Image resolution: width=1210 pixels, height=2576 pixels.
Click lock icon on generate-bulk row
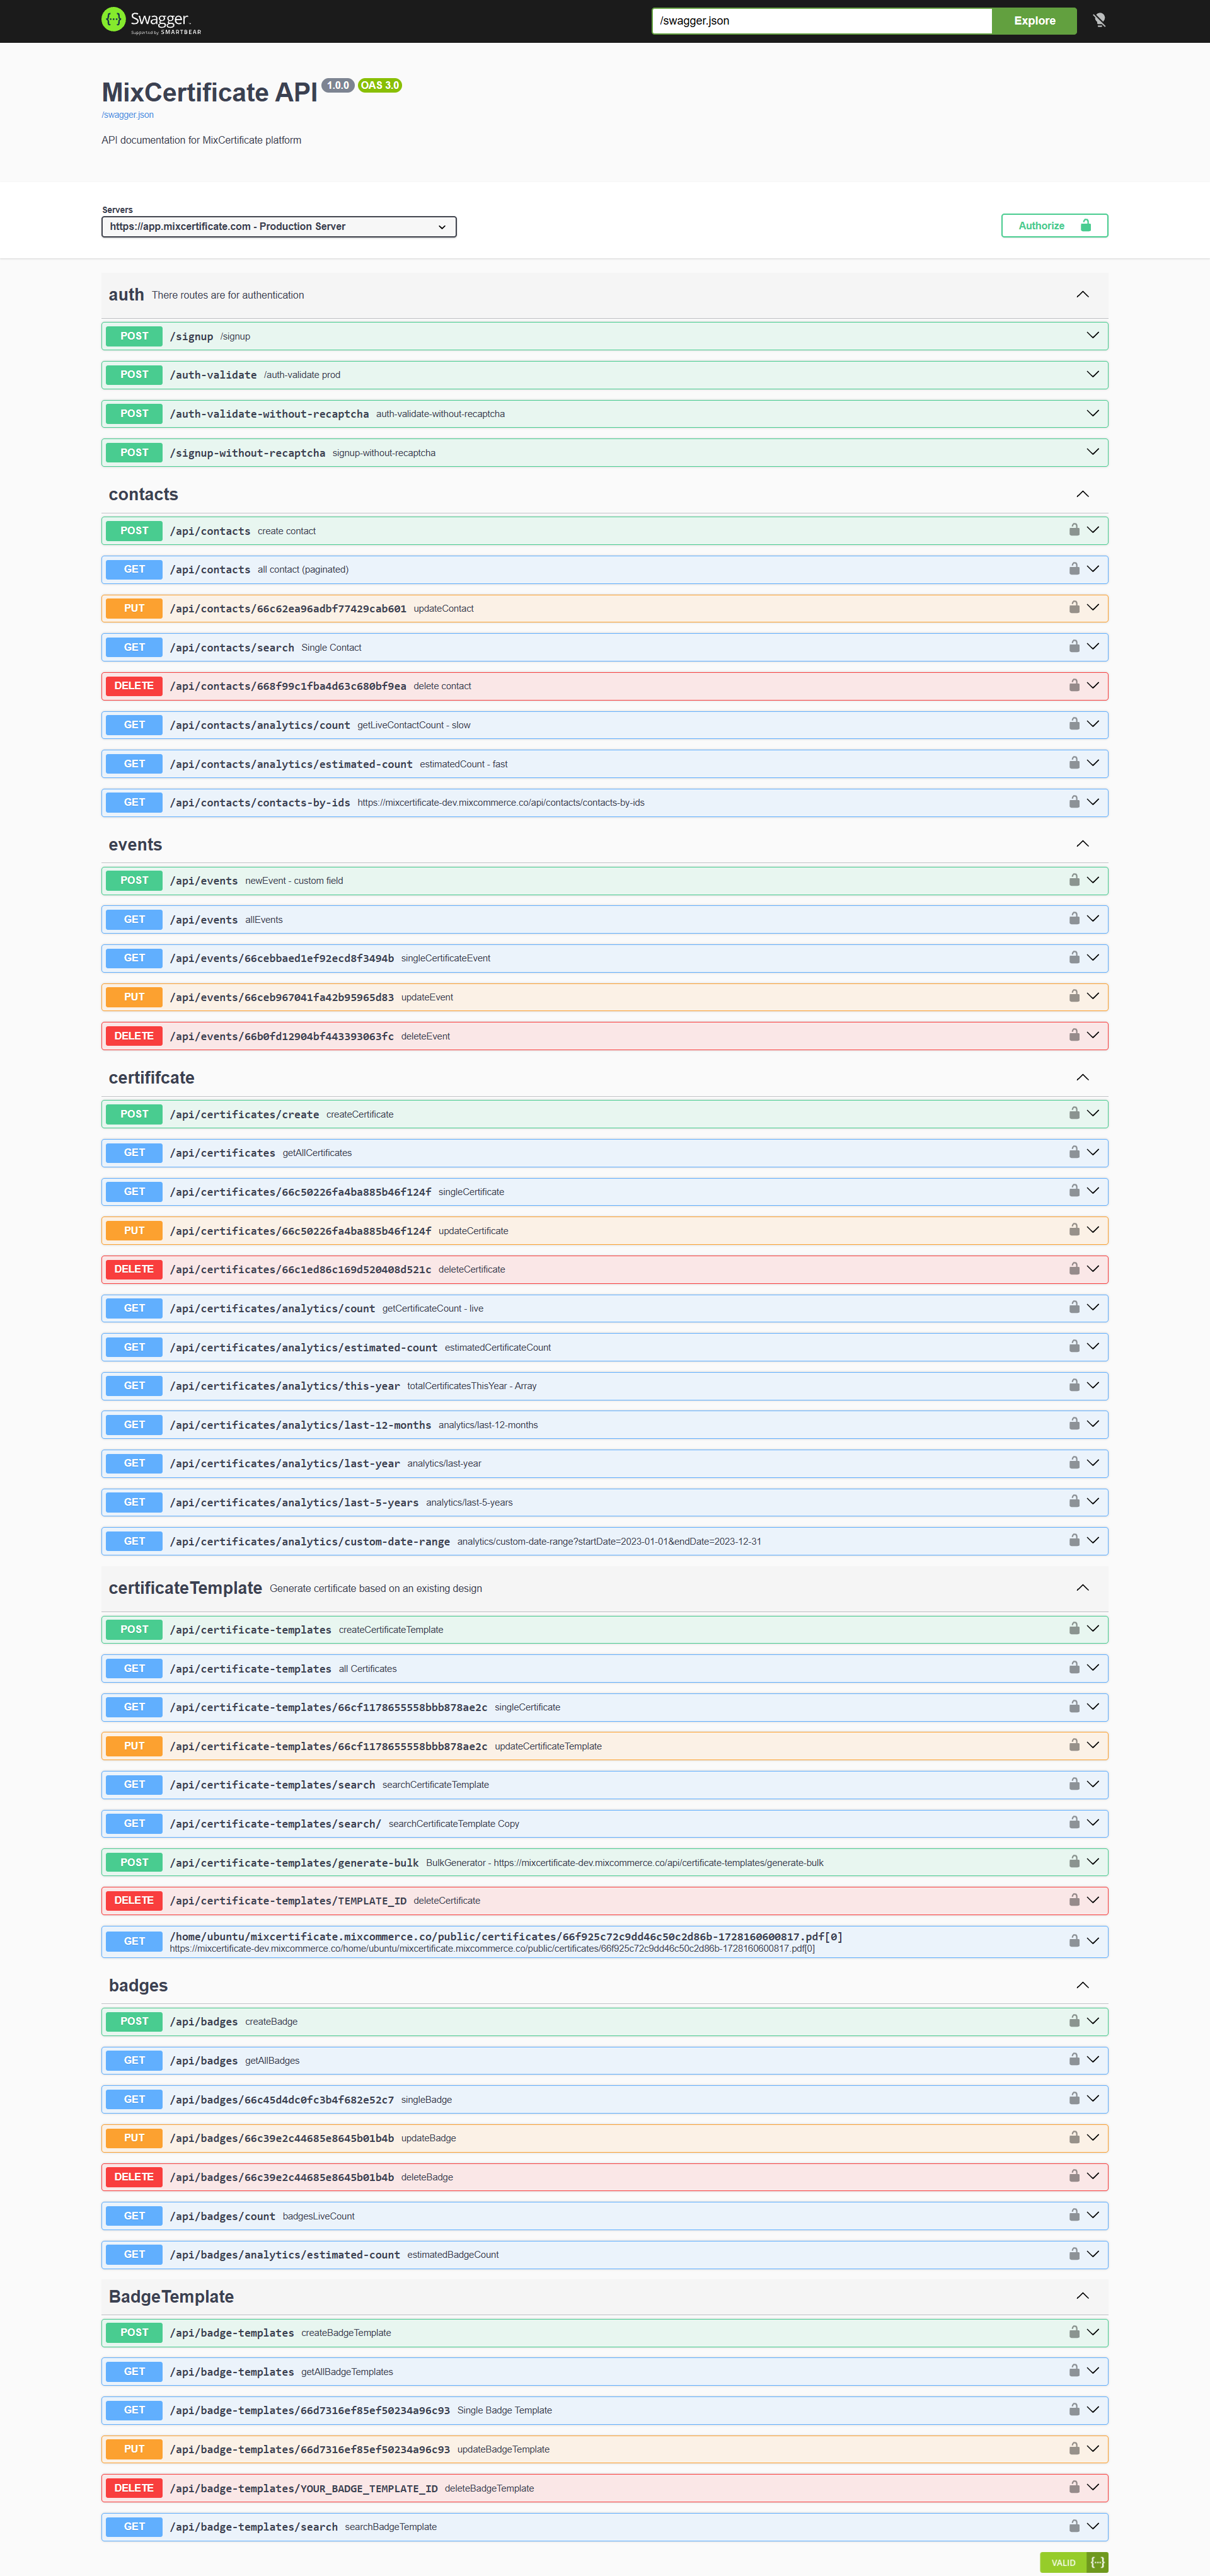coord(1074,1862)
